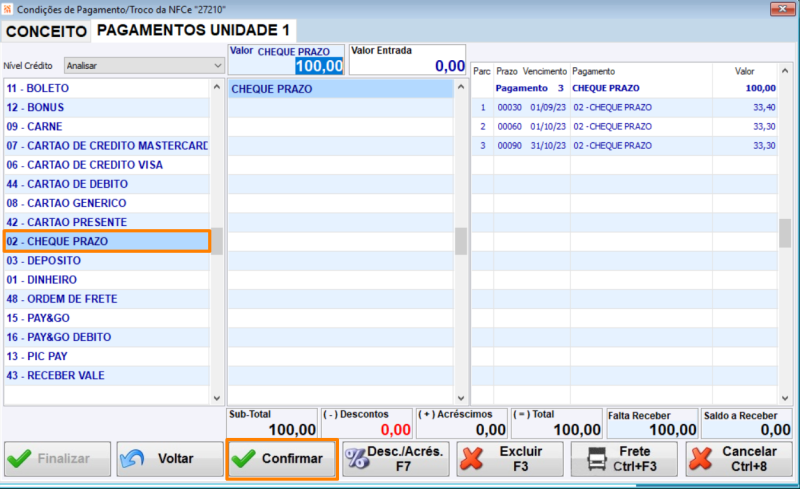
Task: Select 11 - BOLETO payment method
Action: tap(107, 88)
